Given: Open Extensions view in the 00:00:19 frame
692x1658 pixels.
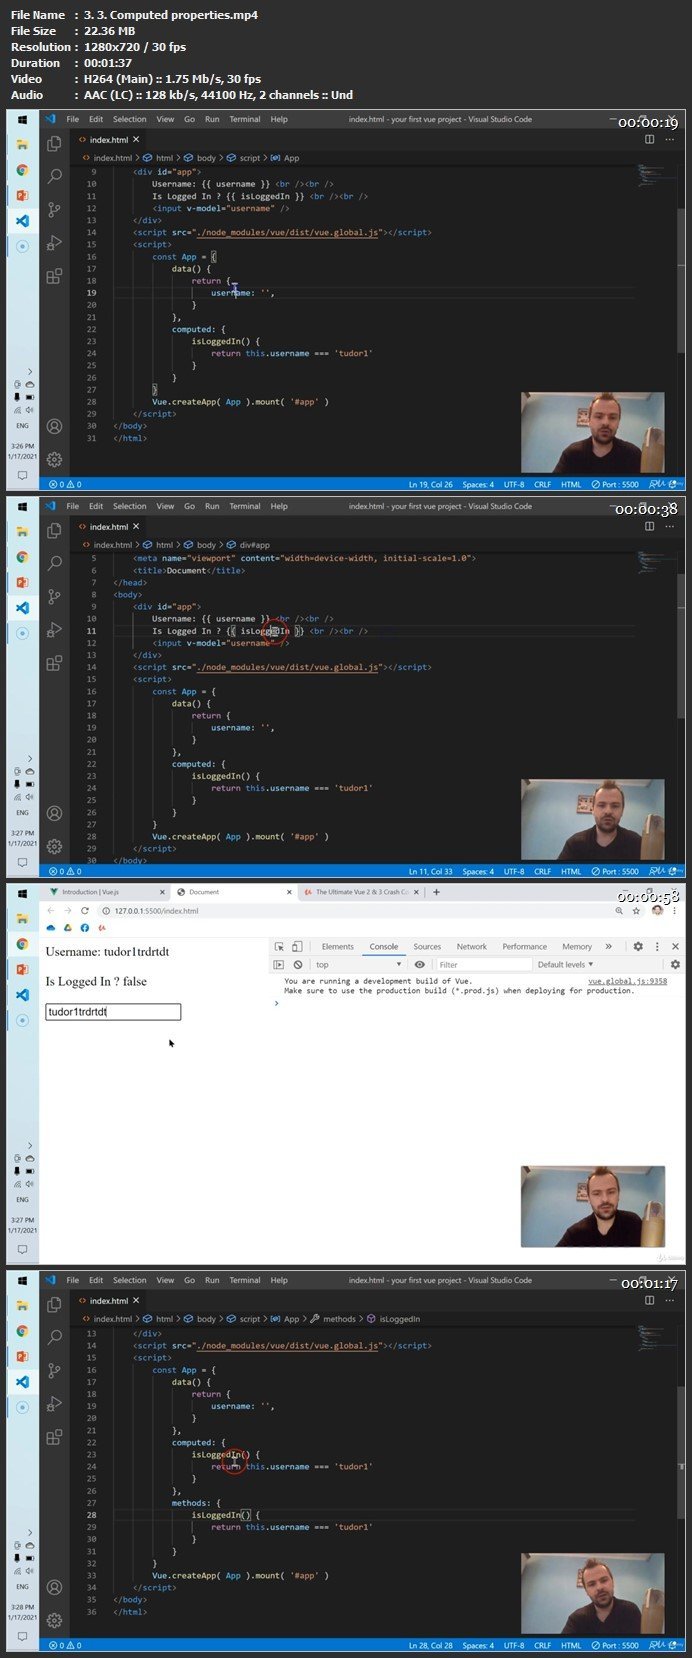Looking at the screenshot, I should (55, 275).
